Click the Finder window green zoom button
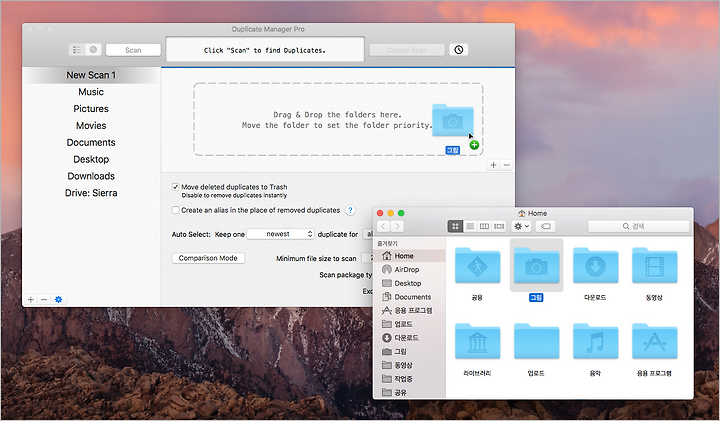The image size is (720, 421). (x=401, y=213)
